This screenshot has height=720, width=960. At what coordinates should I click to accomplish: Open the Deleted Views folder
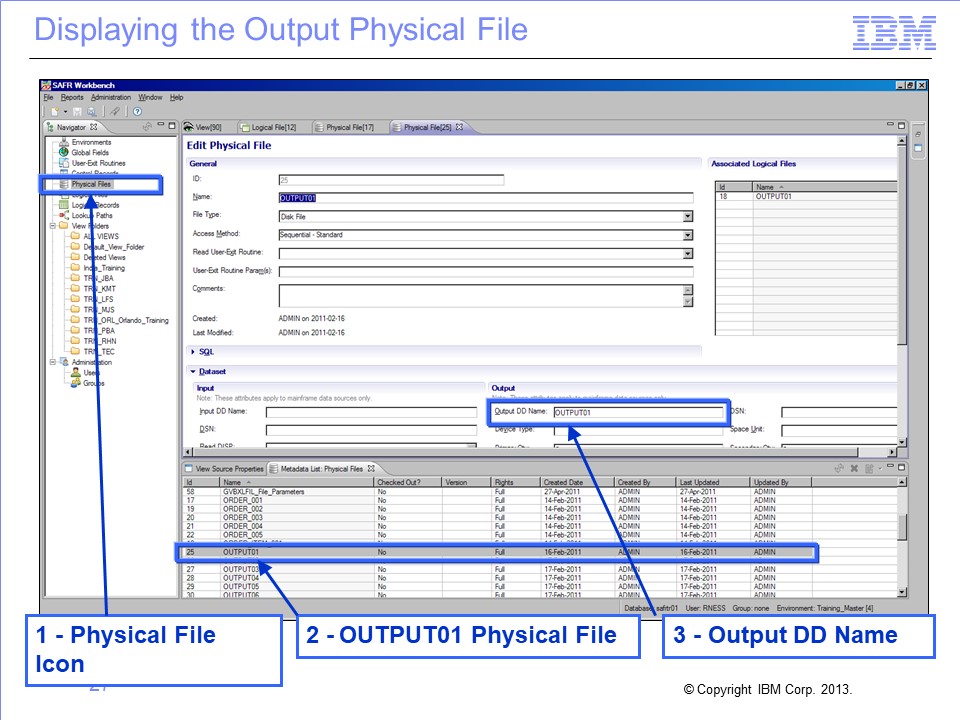tap(98, 257)
